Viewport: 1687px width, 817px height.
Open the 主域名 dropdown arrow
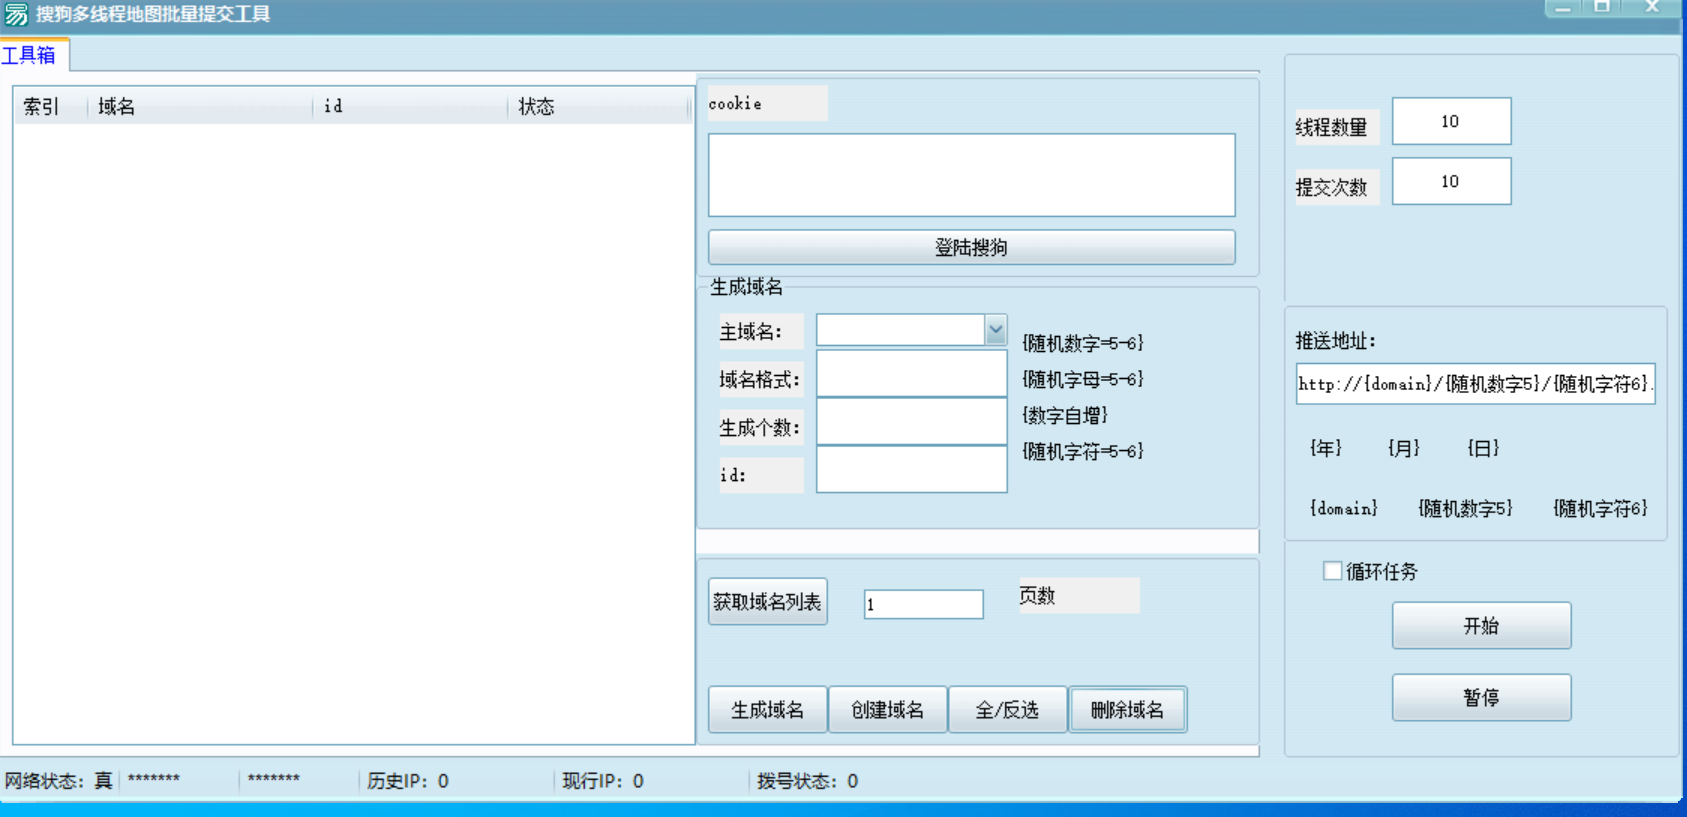tap(995, 329)
